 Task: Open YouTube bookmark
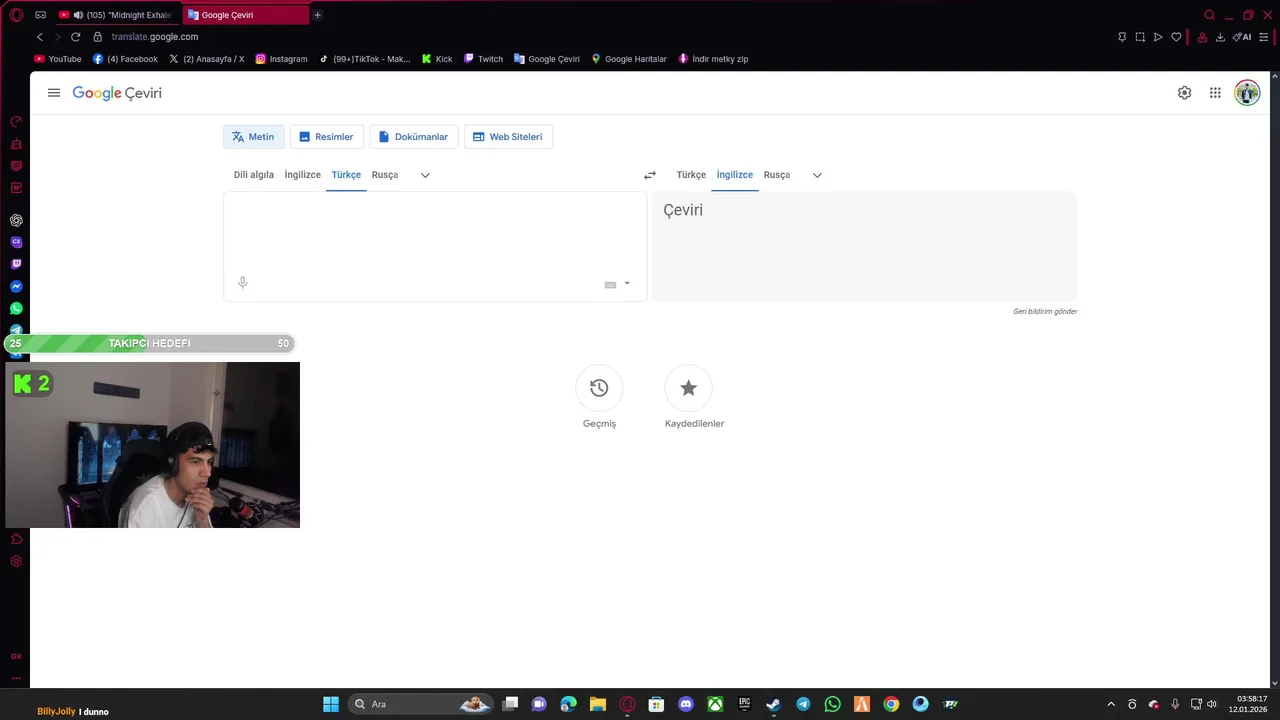[x=58, y=59]
